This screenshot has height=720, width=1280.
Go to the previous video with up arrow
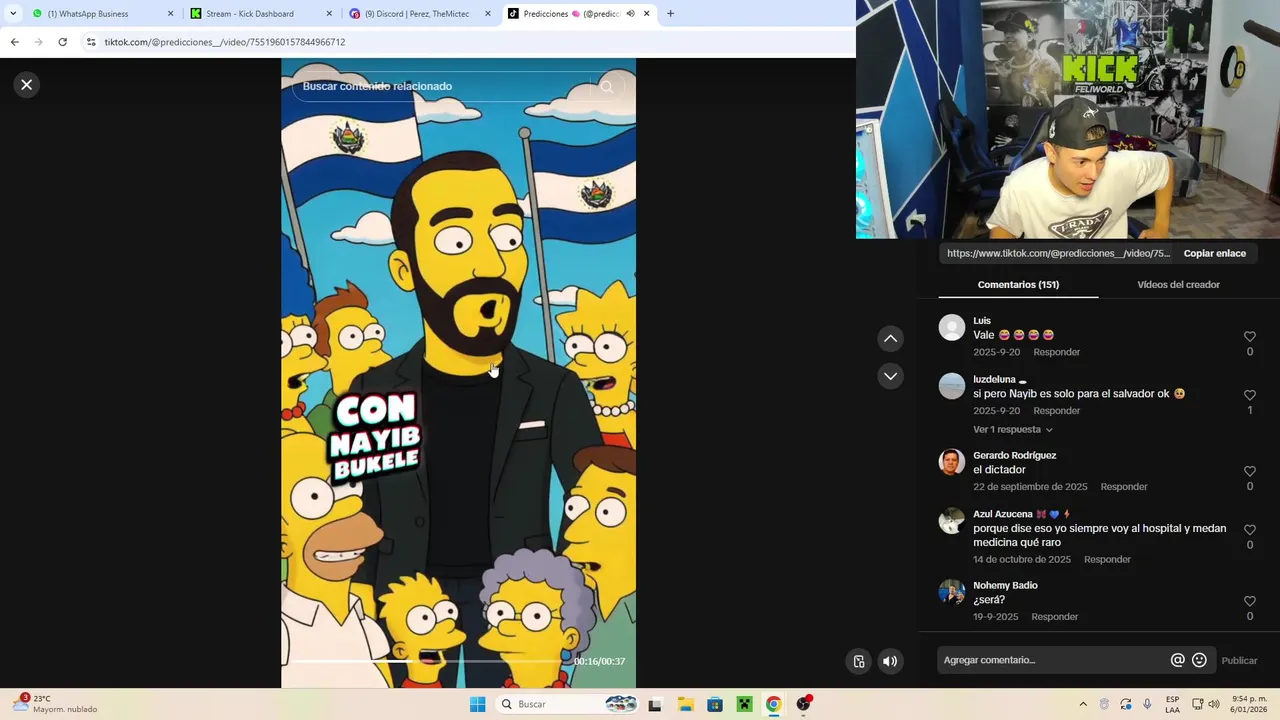(x=890, y=339)
